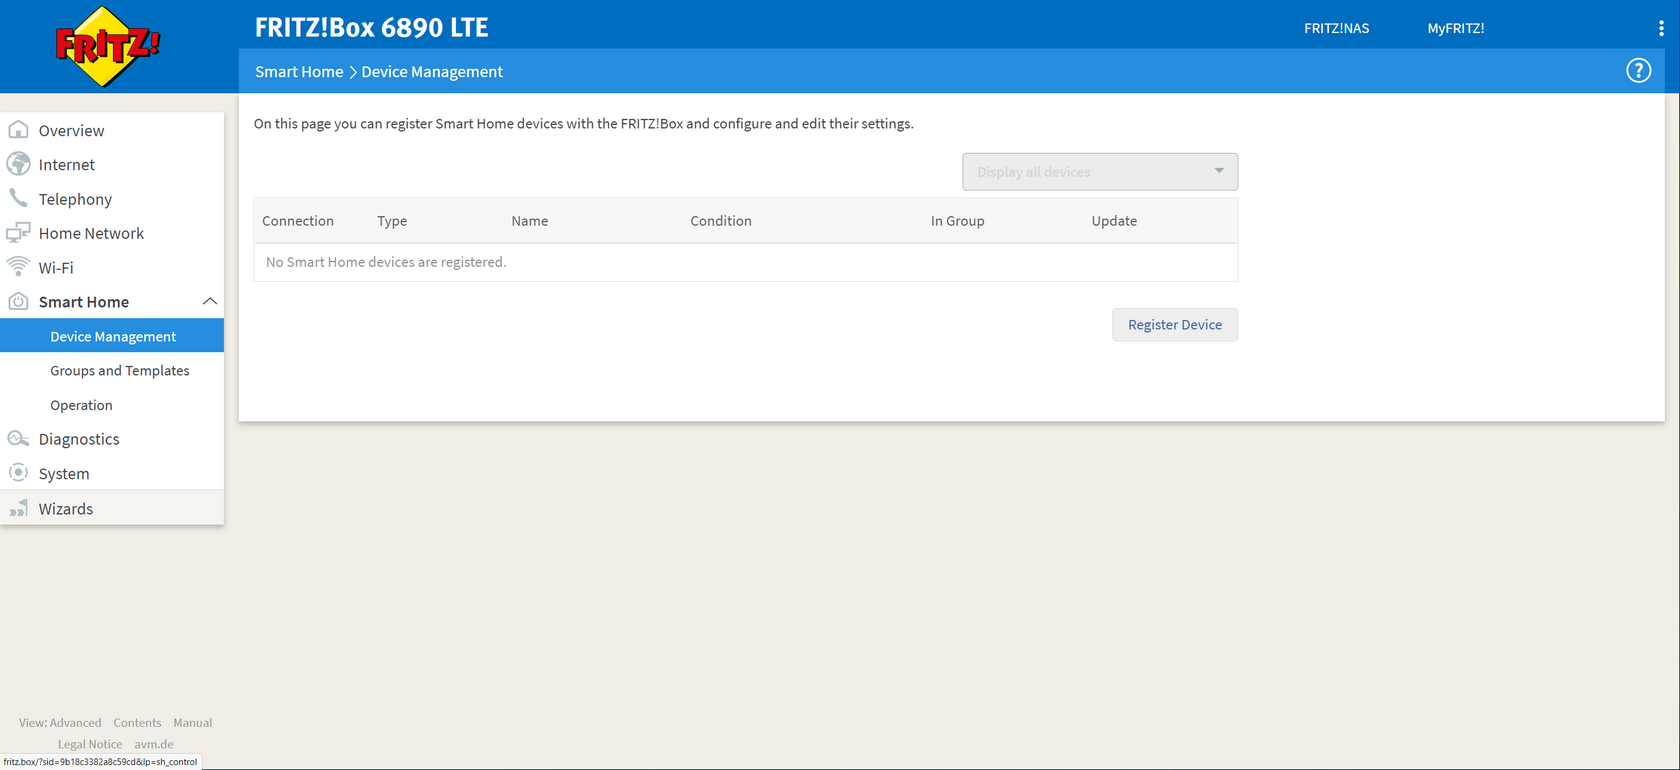Click the Telephony phone icon
Image resolution: width=1680 pixels, height=770 pixels.
click(18, 198)
